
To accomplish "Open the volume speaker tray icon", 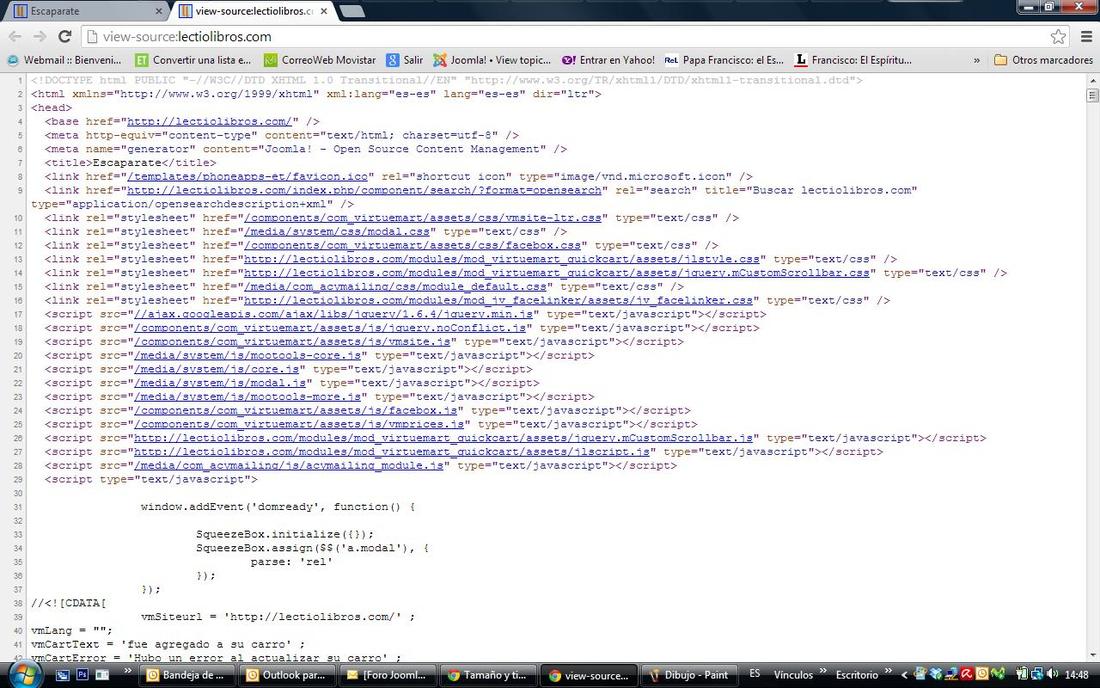I will 1052,674.
